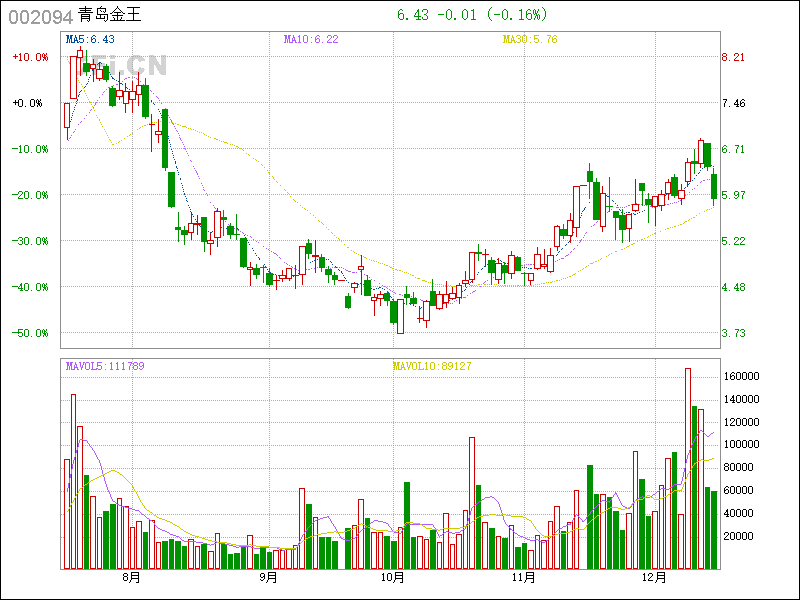Select the MA30:5.76 indicator label
The width and height of the screenshot is (800, 600).
click(530, 39)
